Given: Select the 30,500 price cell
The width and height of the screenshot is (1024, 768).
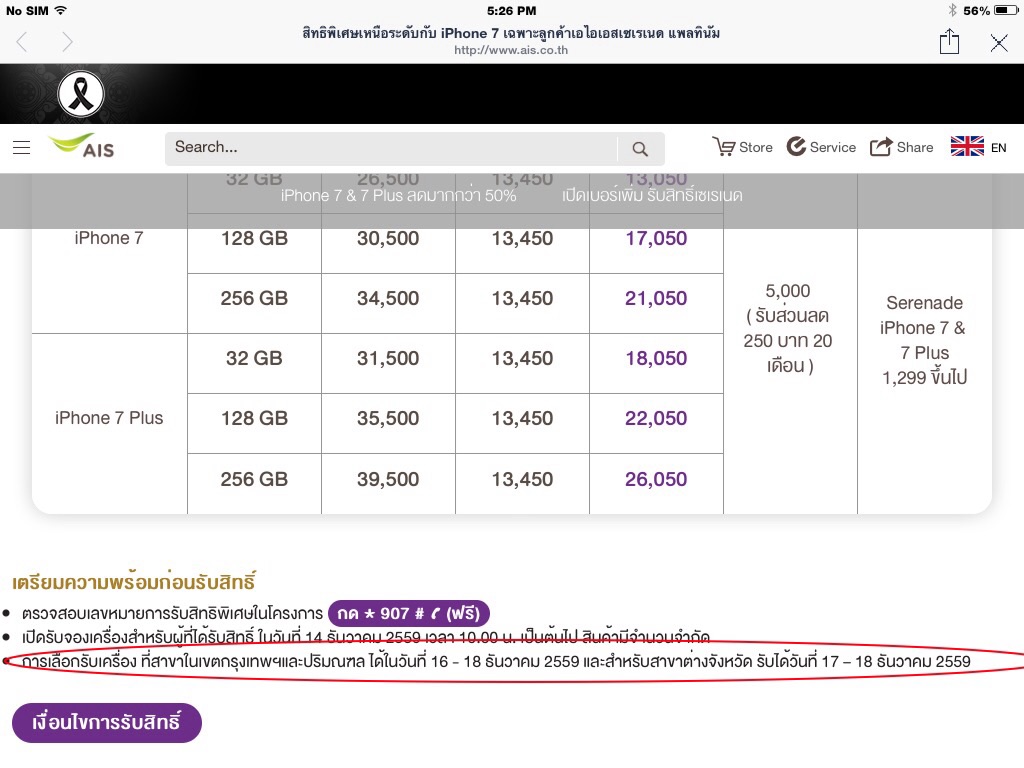Looking at the screenshot, I should pos(388,238).
